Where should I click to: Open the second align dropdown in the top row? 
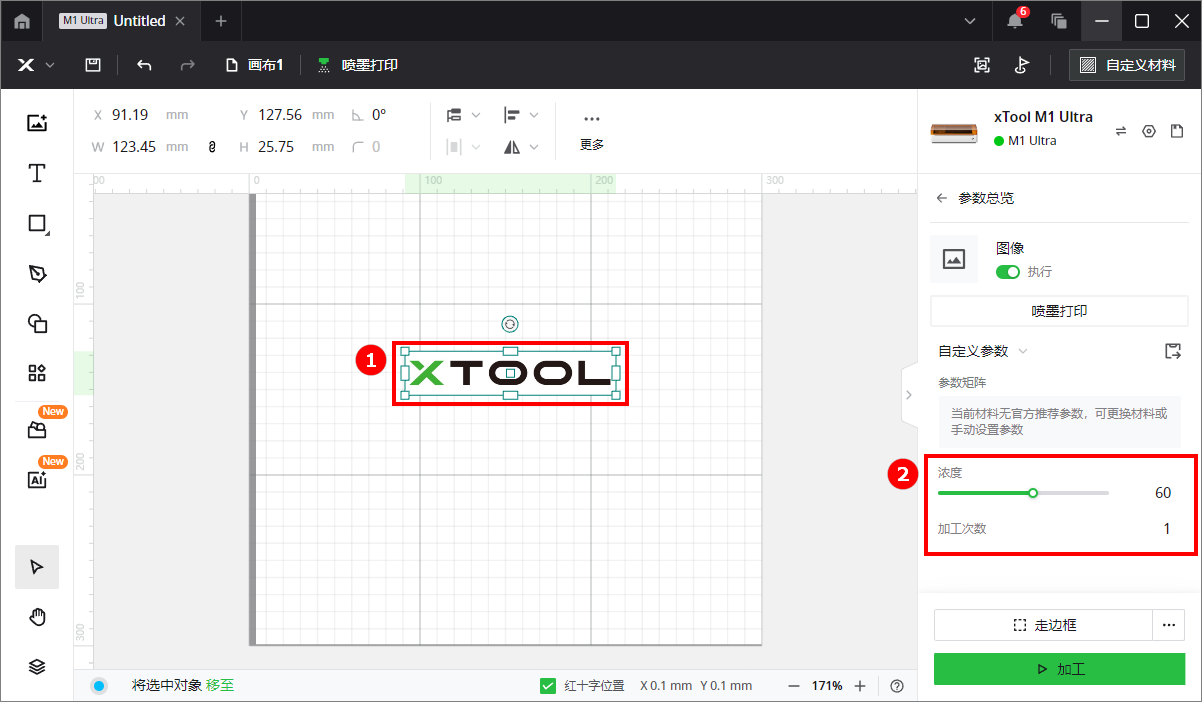[x=521, y=115]
